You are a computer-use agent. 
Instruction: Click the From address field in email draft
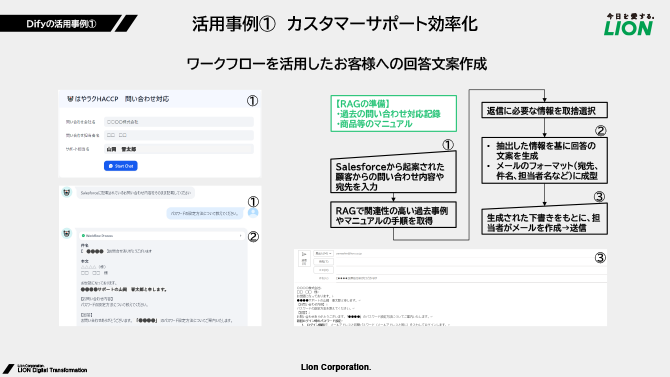click(471, 254)
